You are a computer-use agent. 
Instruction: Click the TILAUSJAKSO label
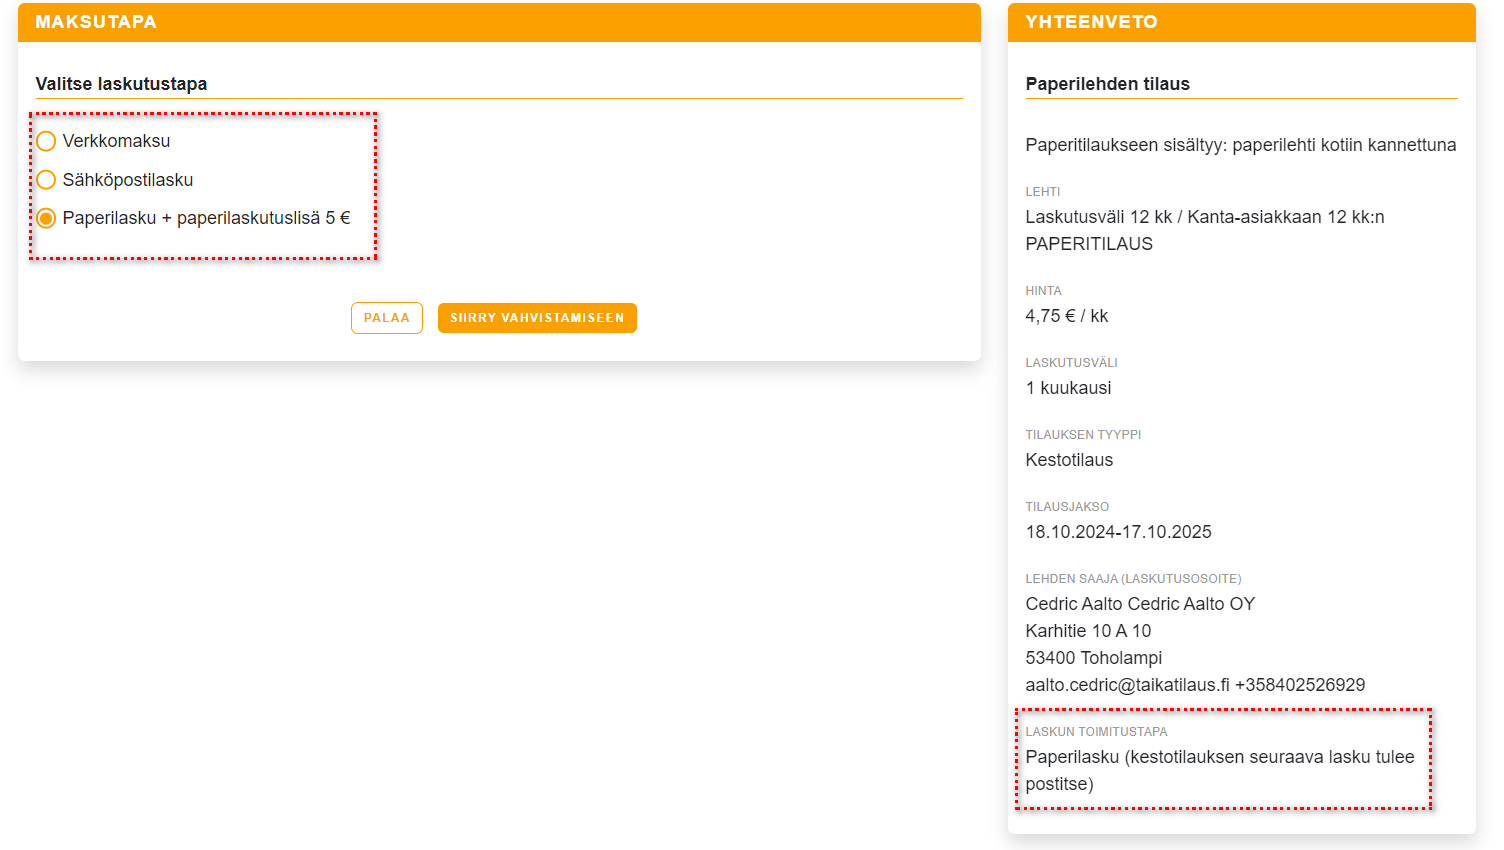pyautogui.click(x=1067, y=507)
